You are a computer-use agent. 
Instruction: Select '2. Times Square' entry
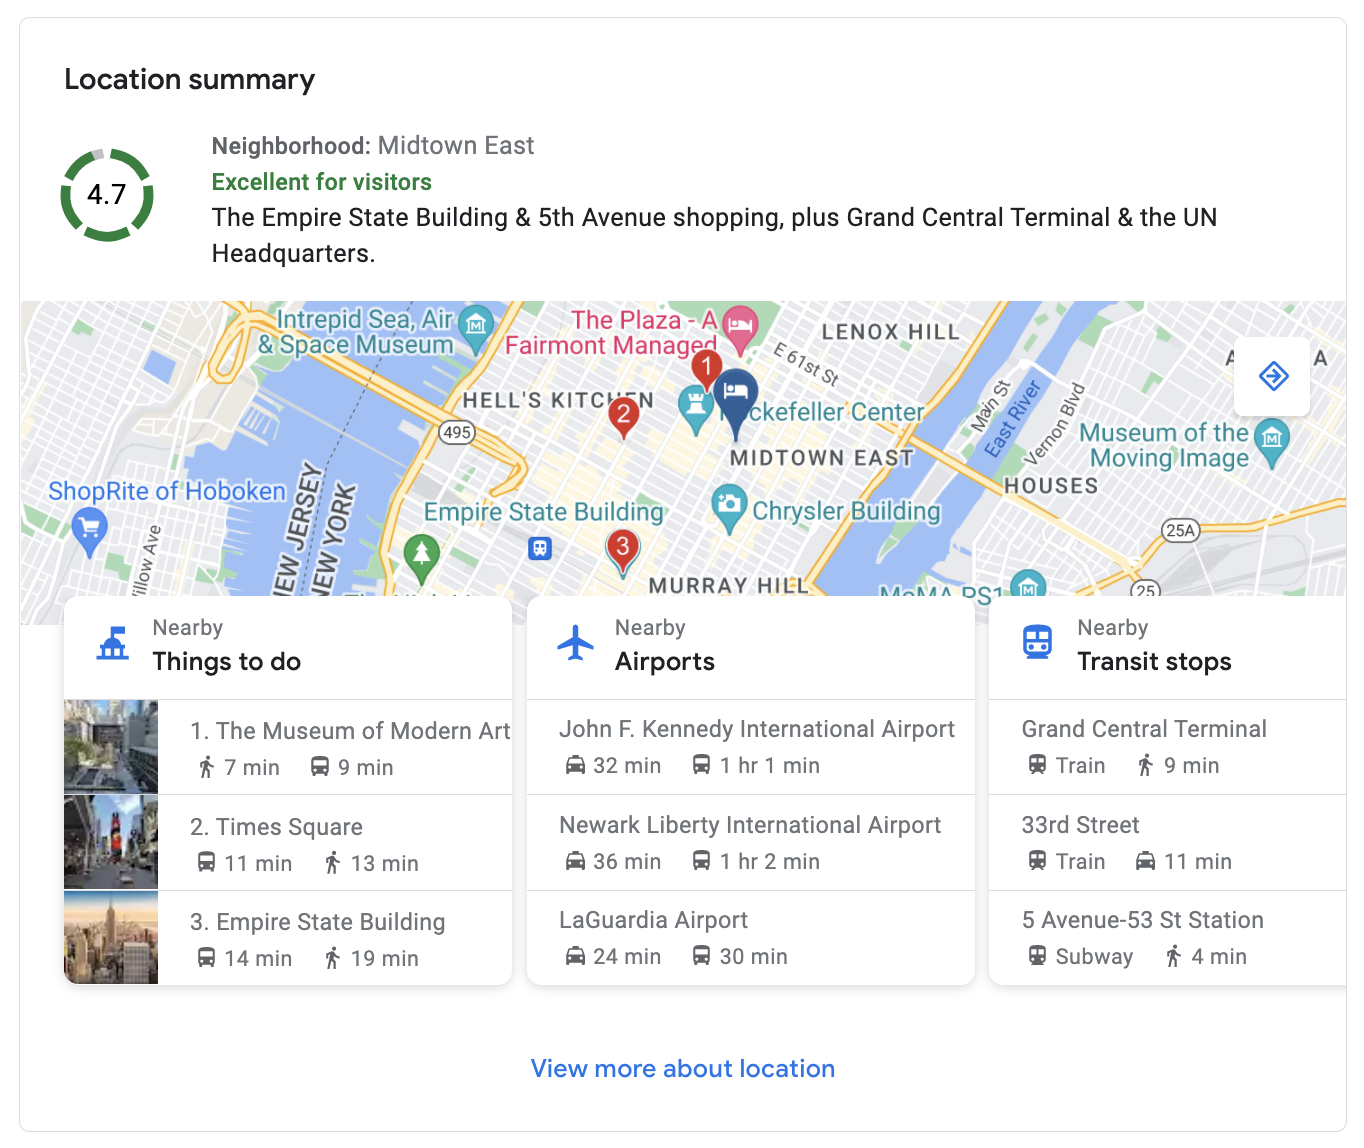(288, 842)
